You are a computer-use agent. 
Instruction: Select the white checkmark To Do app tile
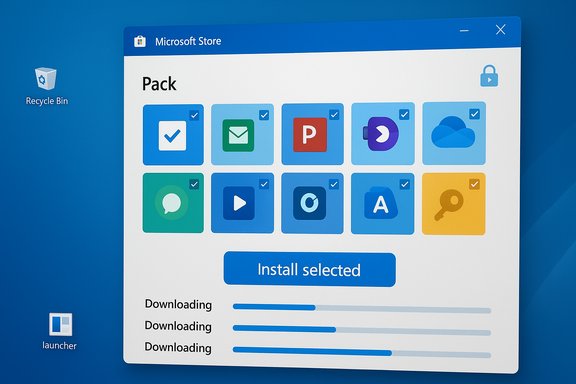click(173, 135)
